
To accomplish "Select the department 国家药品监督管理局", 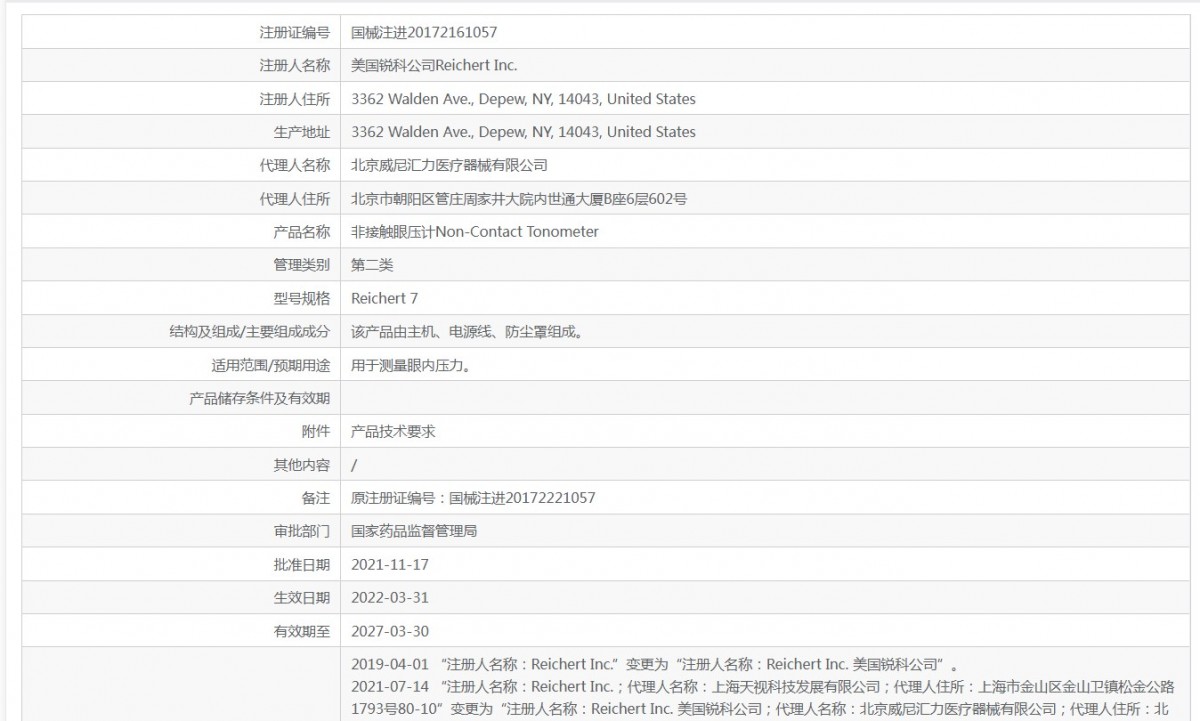I will [415, 531].
